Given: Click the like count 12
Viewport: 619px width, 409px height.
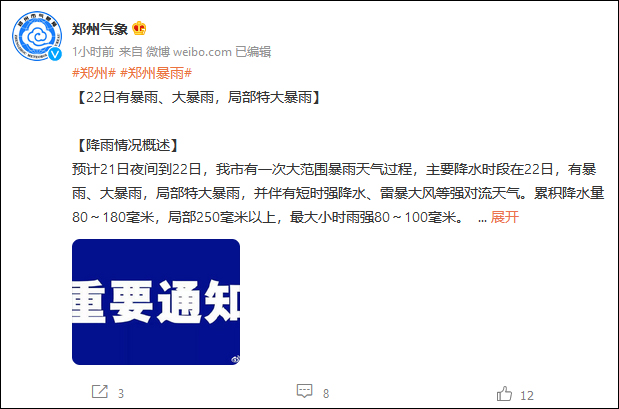Looking at the screenshot, I should tap(527, 395).
